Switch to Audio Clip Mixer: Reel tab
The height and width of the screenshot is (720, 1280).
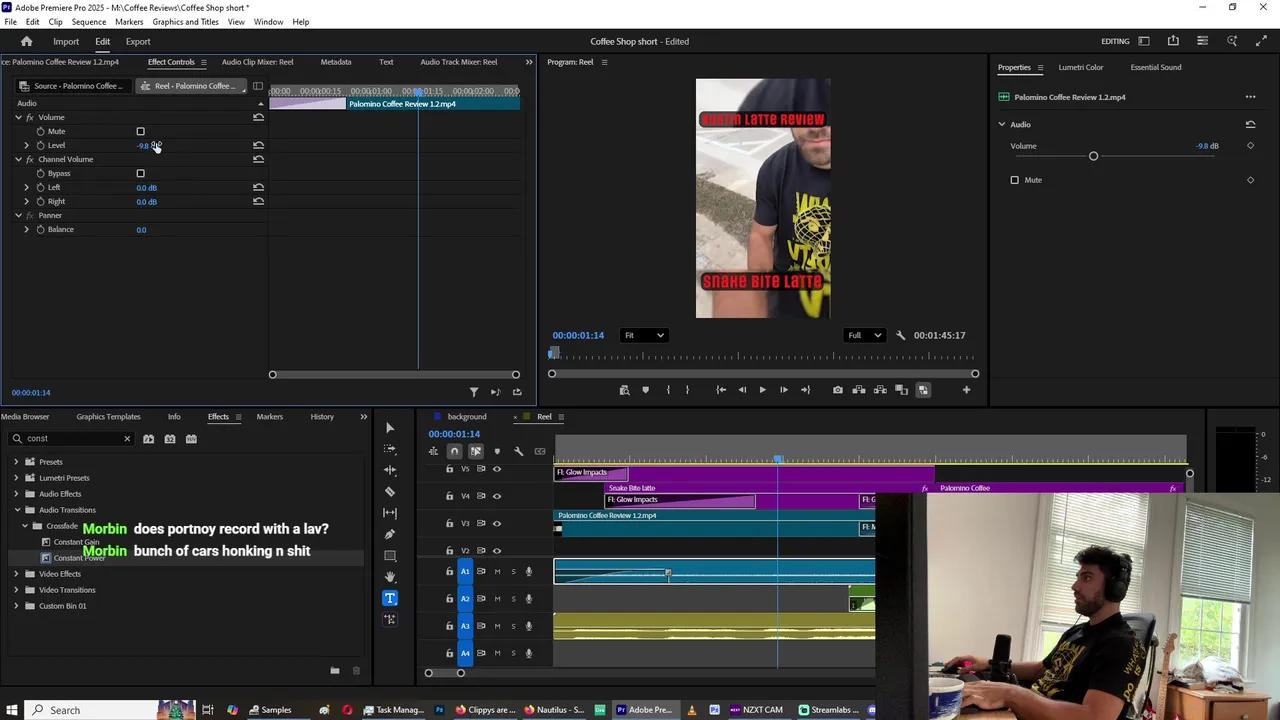[257, 62]
